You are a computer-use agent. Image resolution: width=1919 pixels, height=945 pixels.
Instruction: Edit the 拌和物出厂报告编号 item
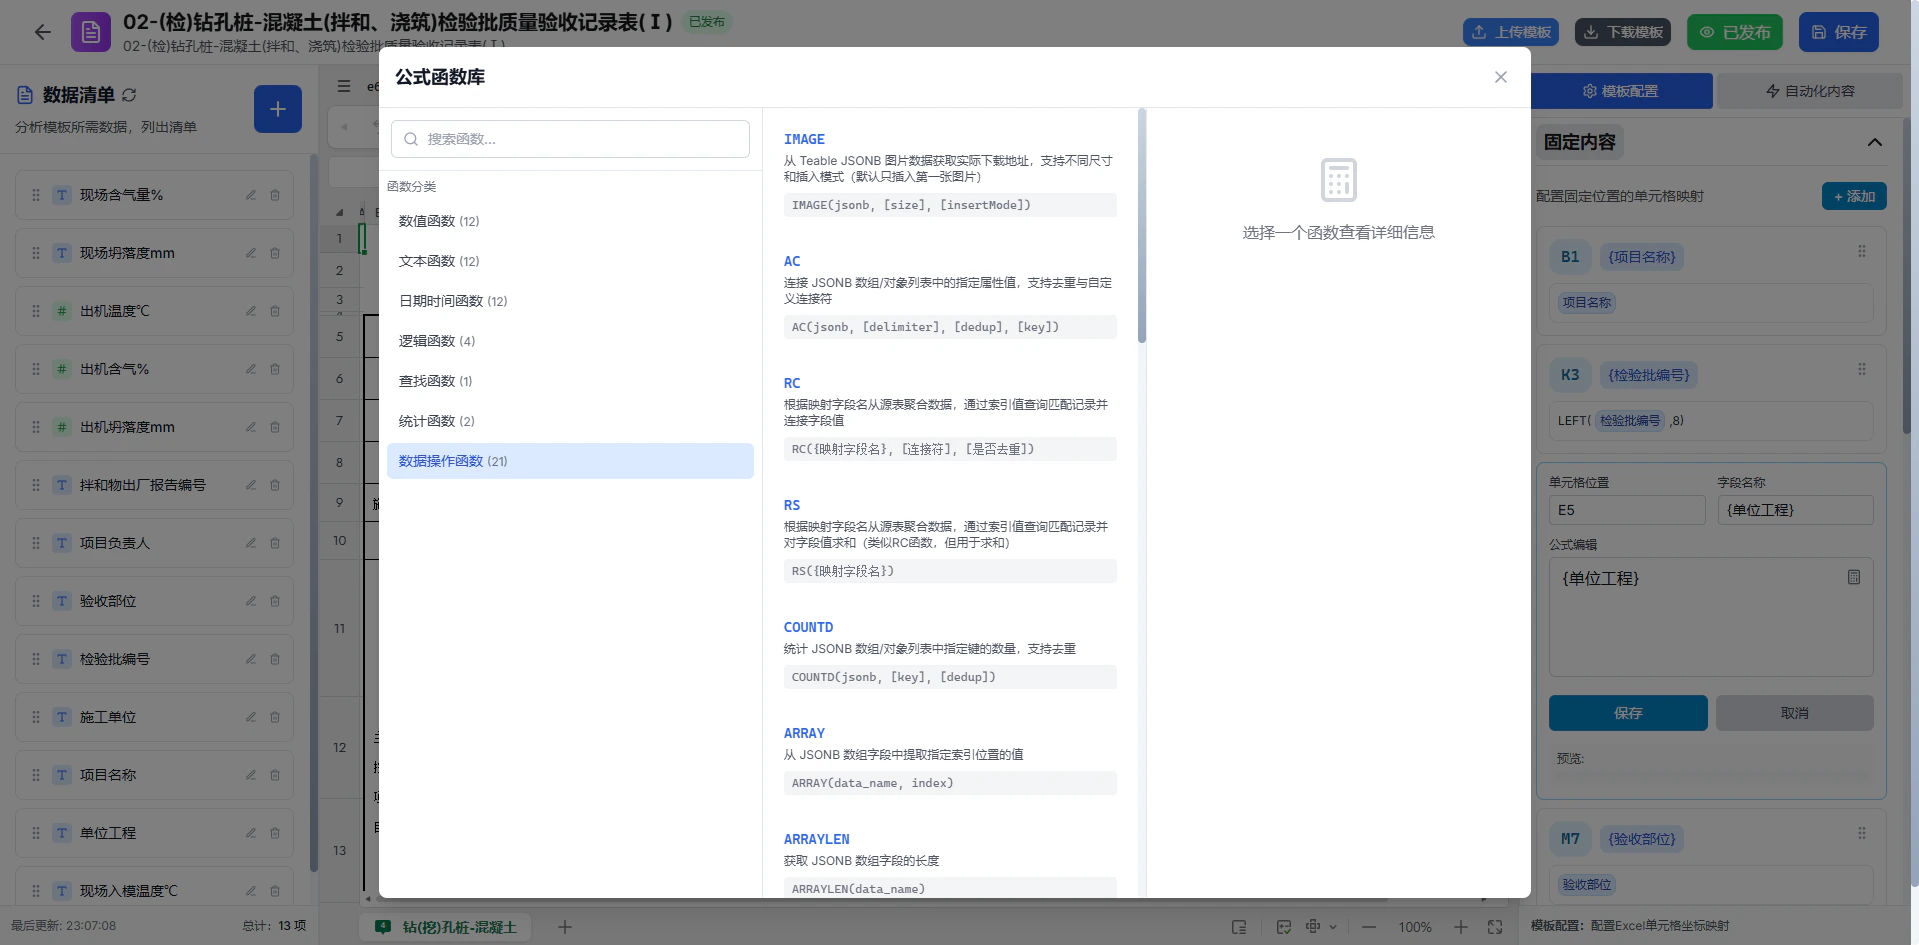pyautogui.click(x=251, y=485)
